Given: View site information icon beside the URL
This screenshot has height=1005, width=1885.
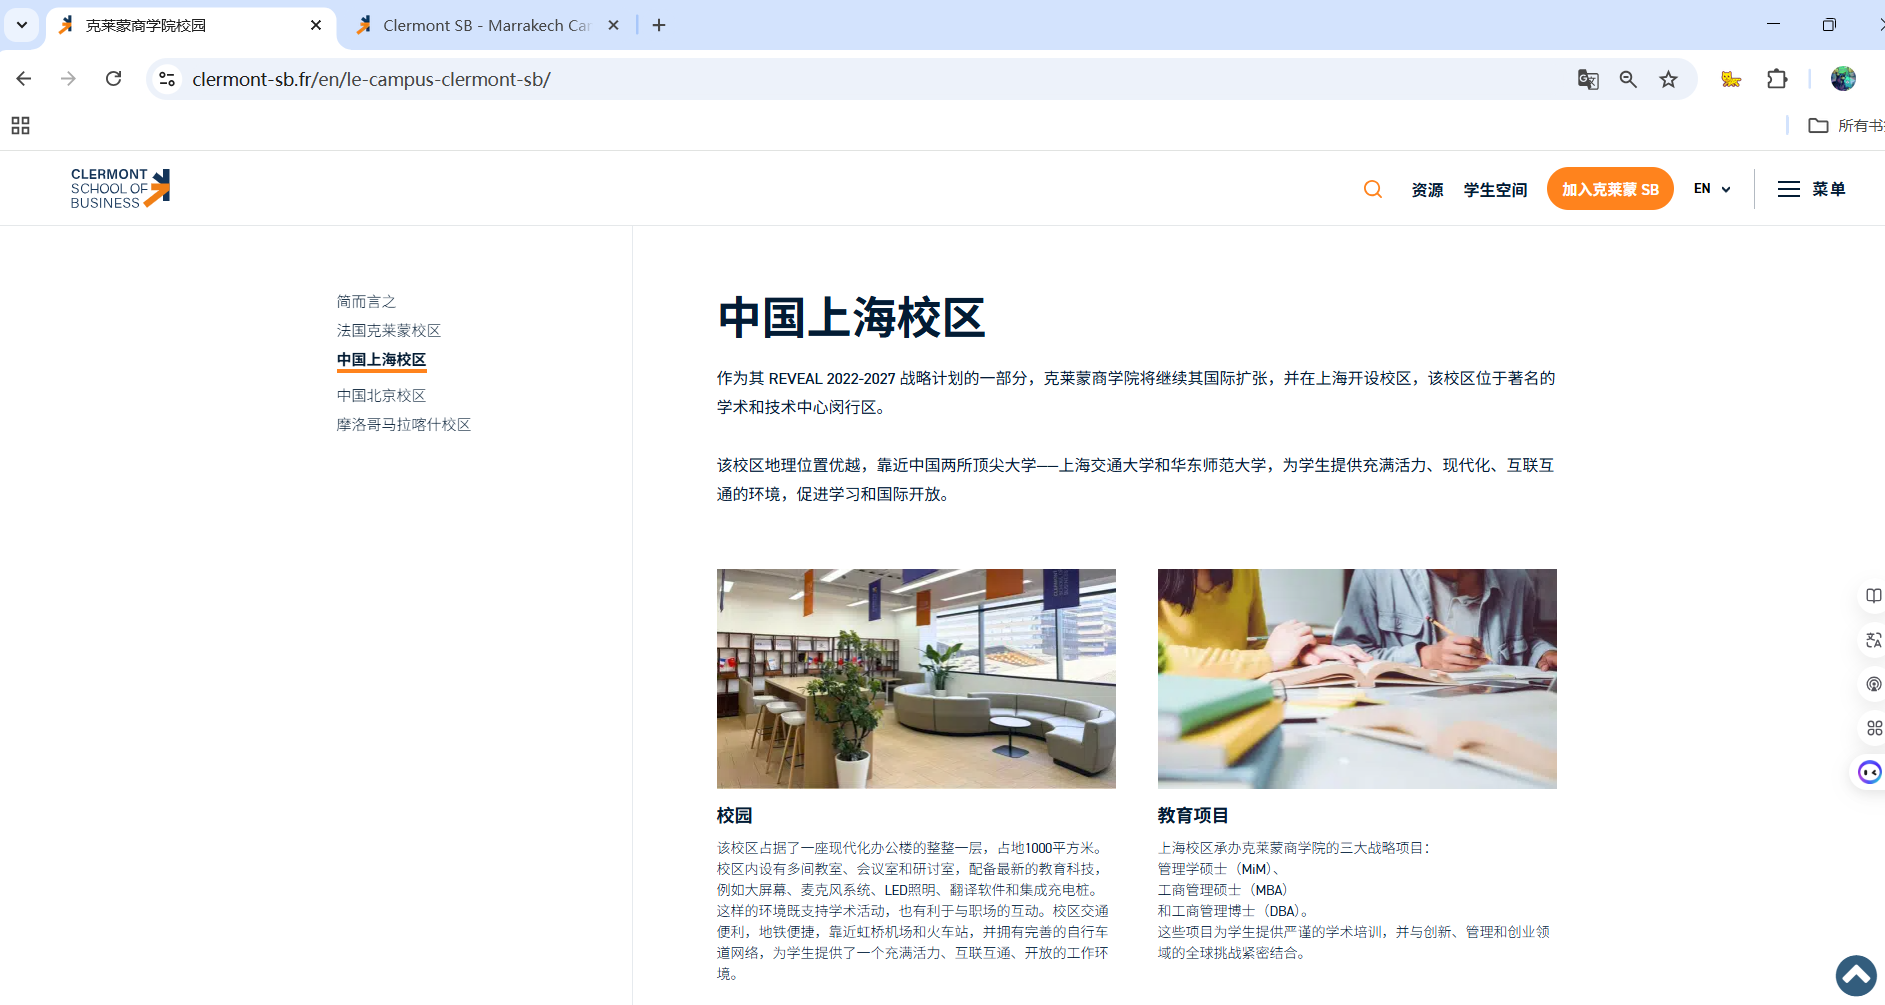Looking at the screenshot, I should 168,79.
